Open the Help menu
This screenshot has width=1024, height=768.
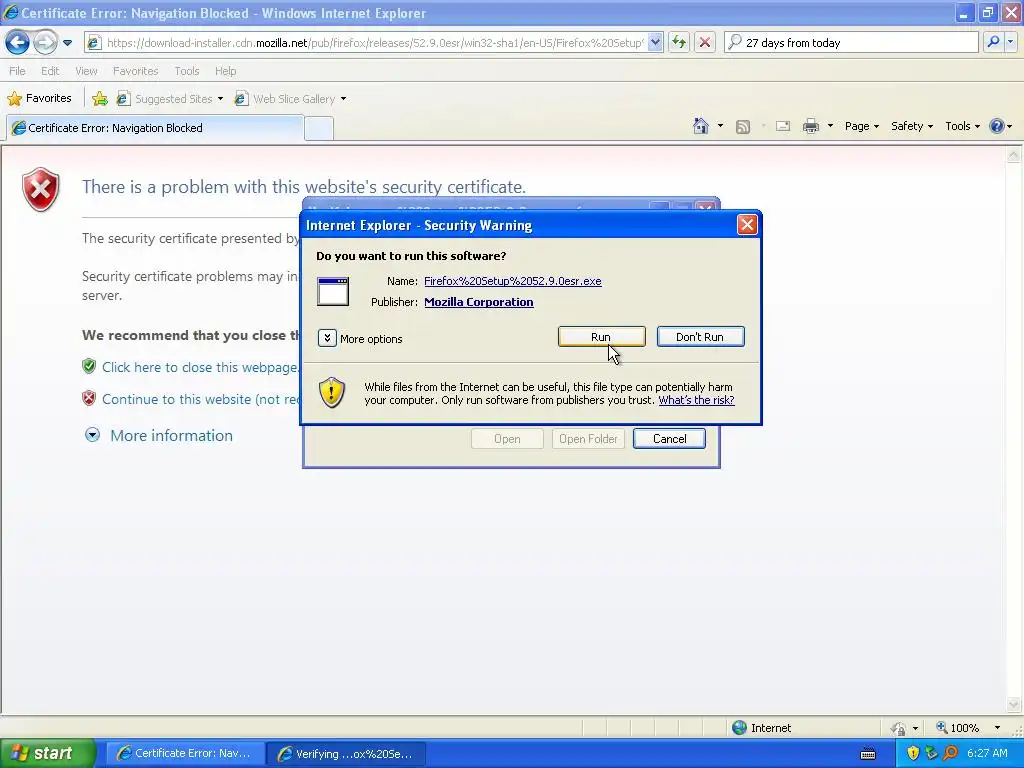tap(225, 71)
